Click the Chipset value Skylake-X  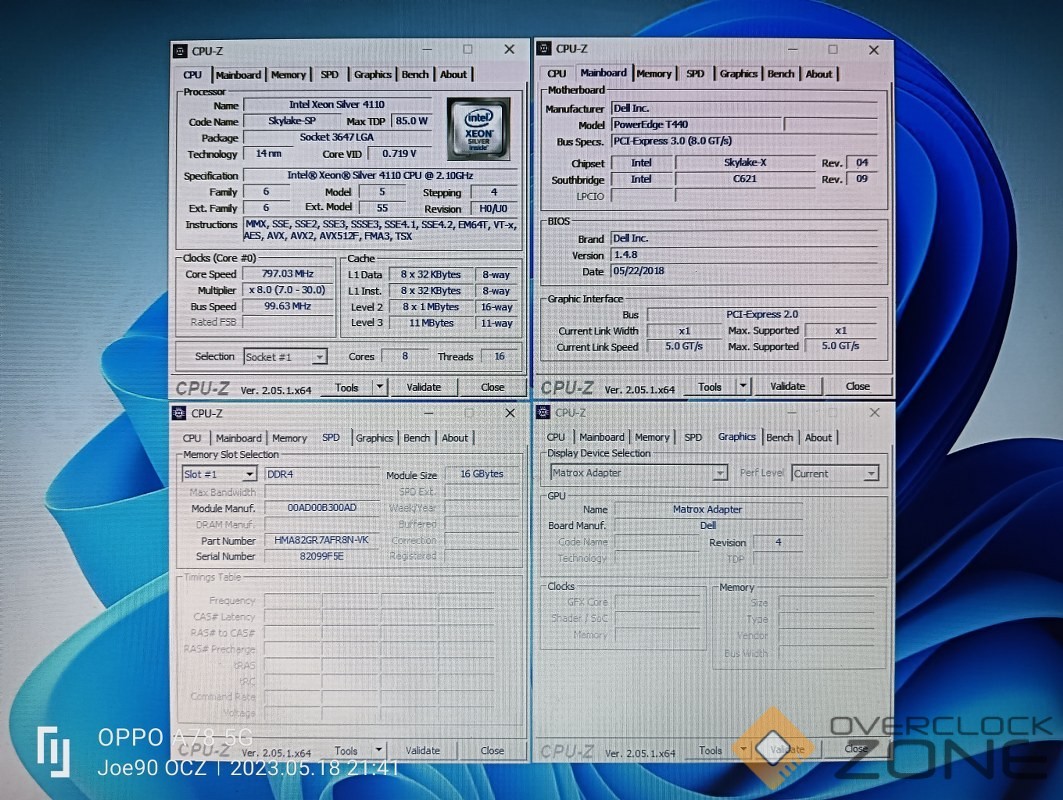745,163
